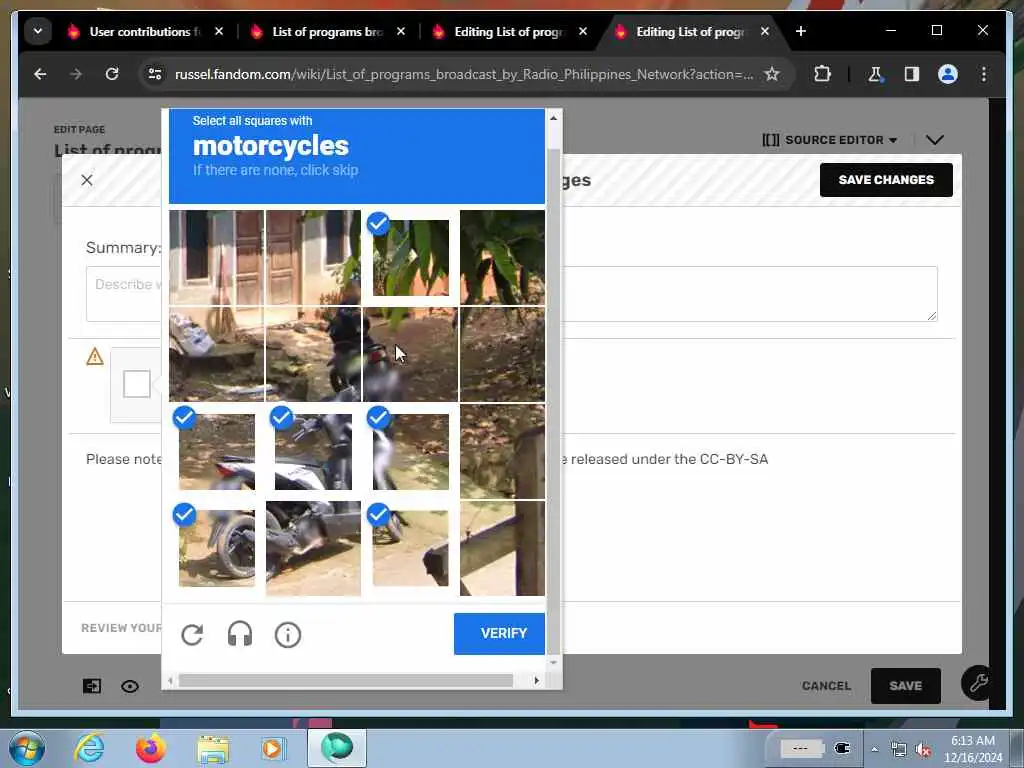Open a new browser tab

[801, 31]
